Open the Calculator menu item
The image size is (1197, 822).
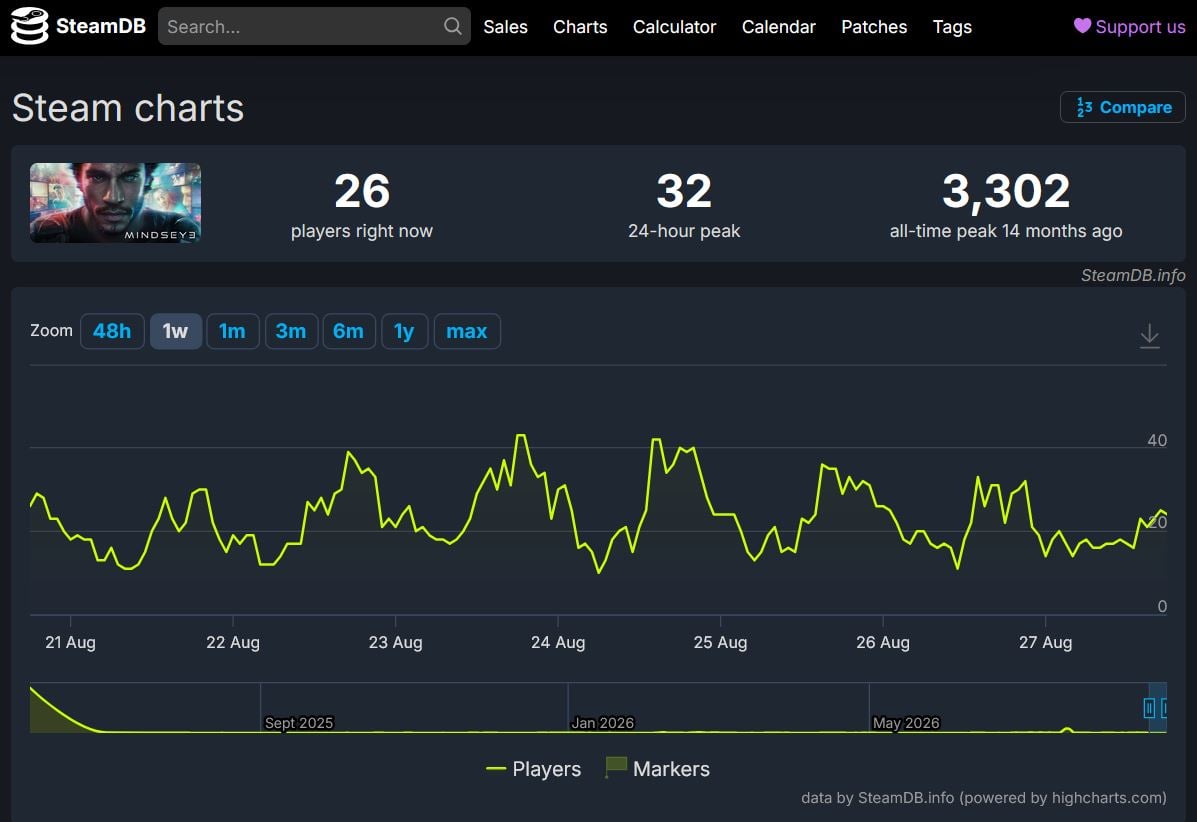[674, 27]
